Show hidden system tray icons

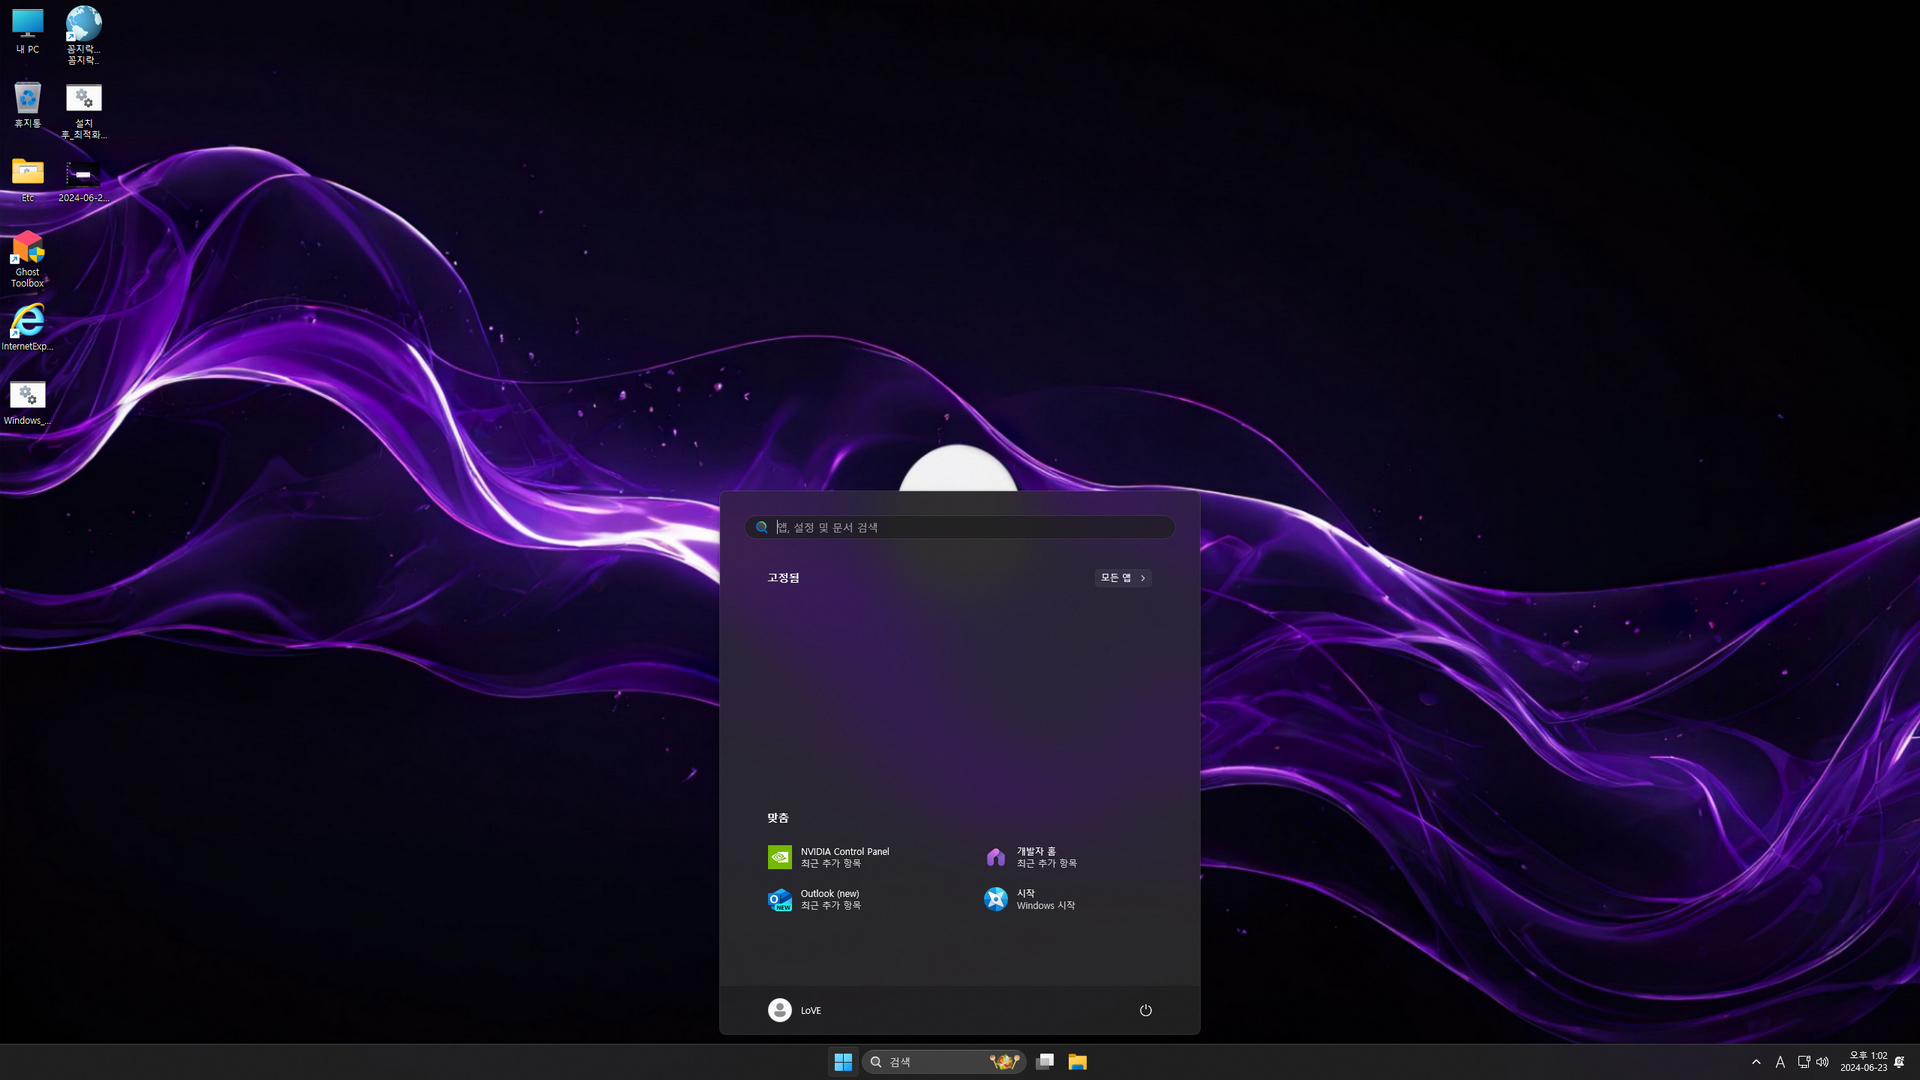(1756, 1062)
